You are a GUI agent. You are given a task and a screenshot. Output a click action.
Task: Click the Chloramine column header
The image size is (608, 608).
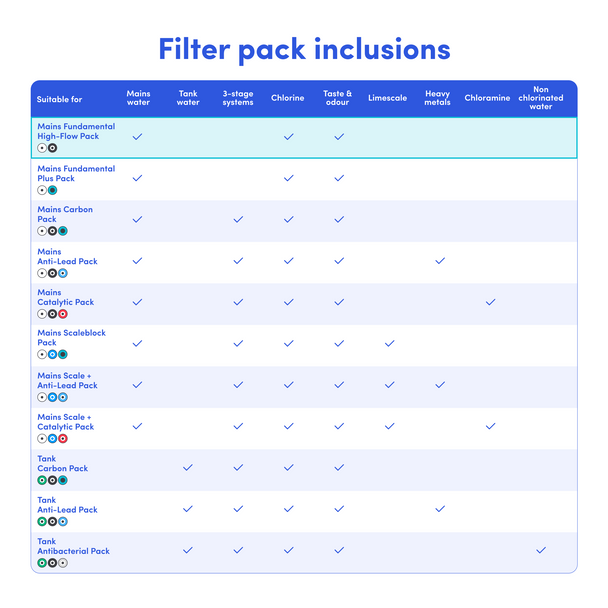pos(487,98)
